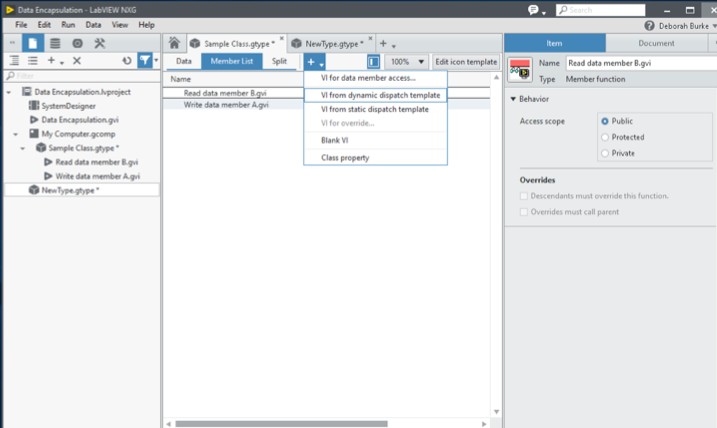Collapse the Data Encapsulation.lvproject node
The height and width of the screenshot is (428, 717).
point(9,92)
